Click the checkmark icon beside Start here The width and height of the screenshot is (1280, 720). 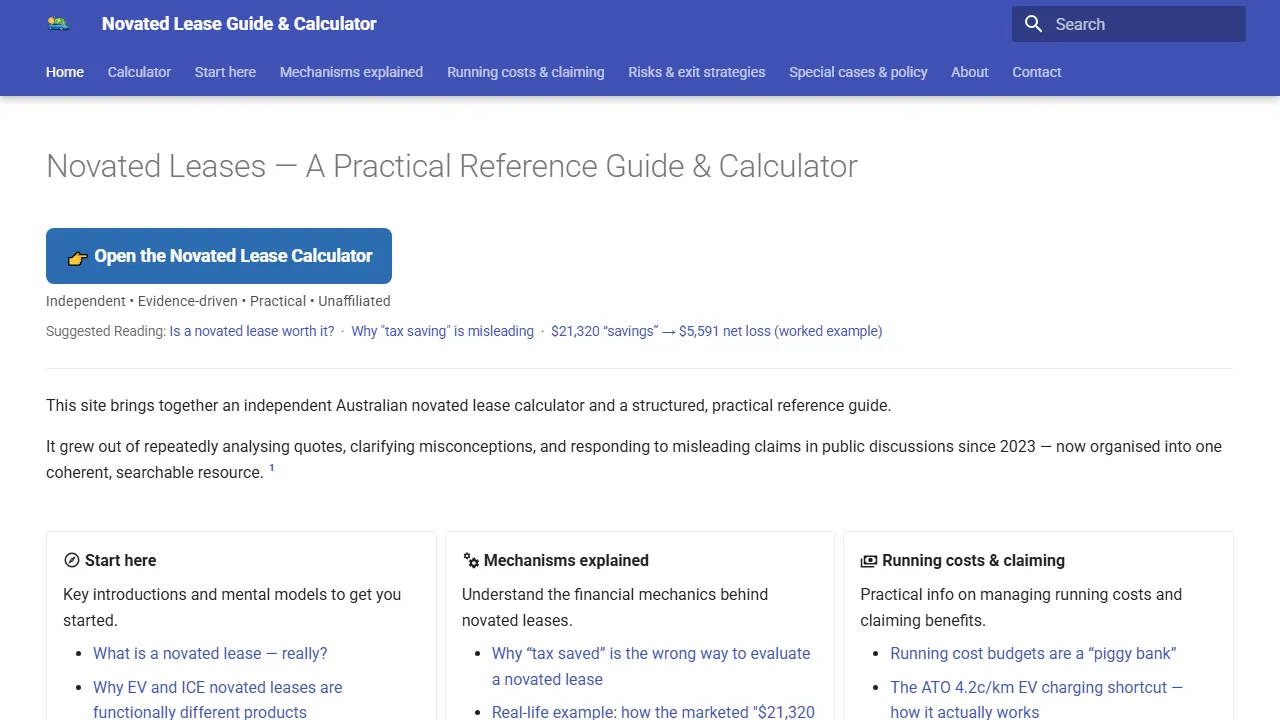70,560
